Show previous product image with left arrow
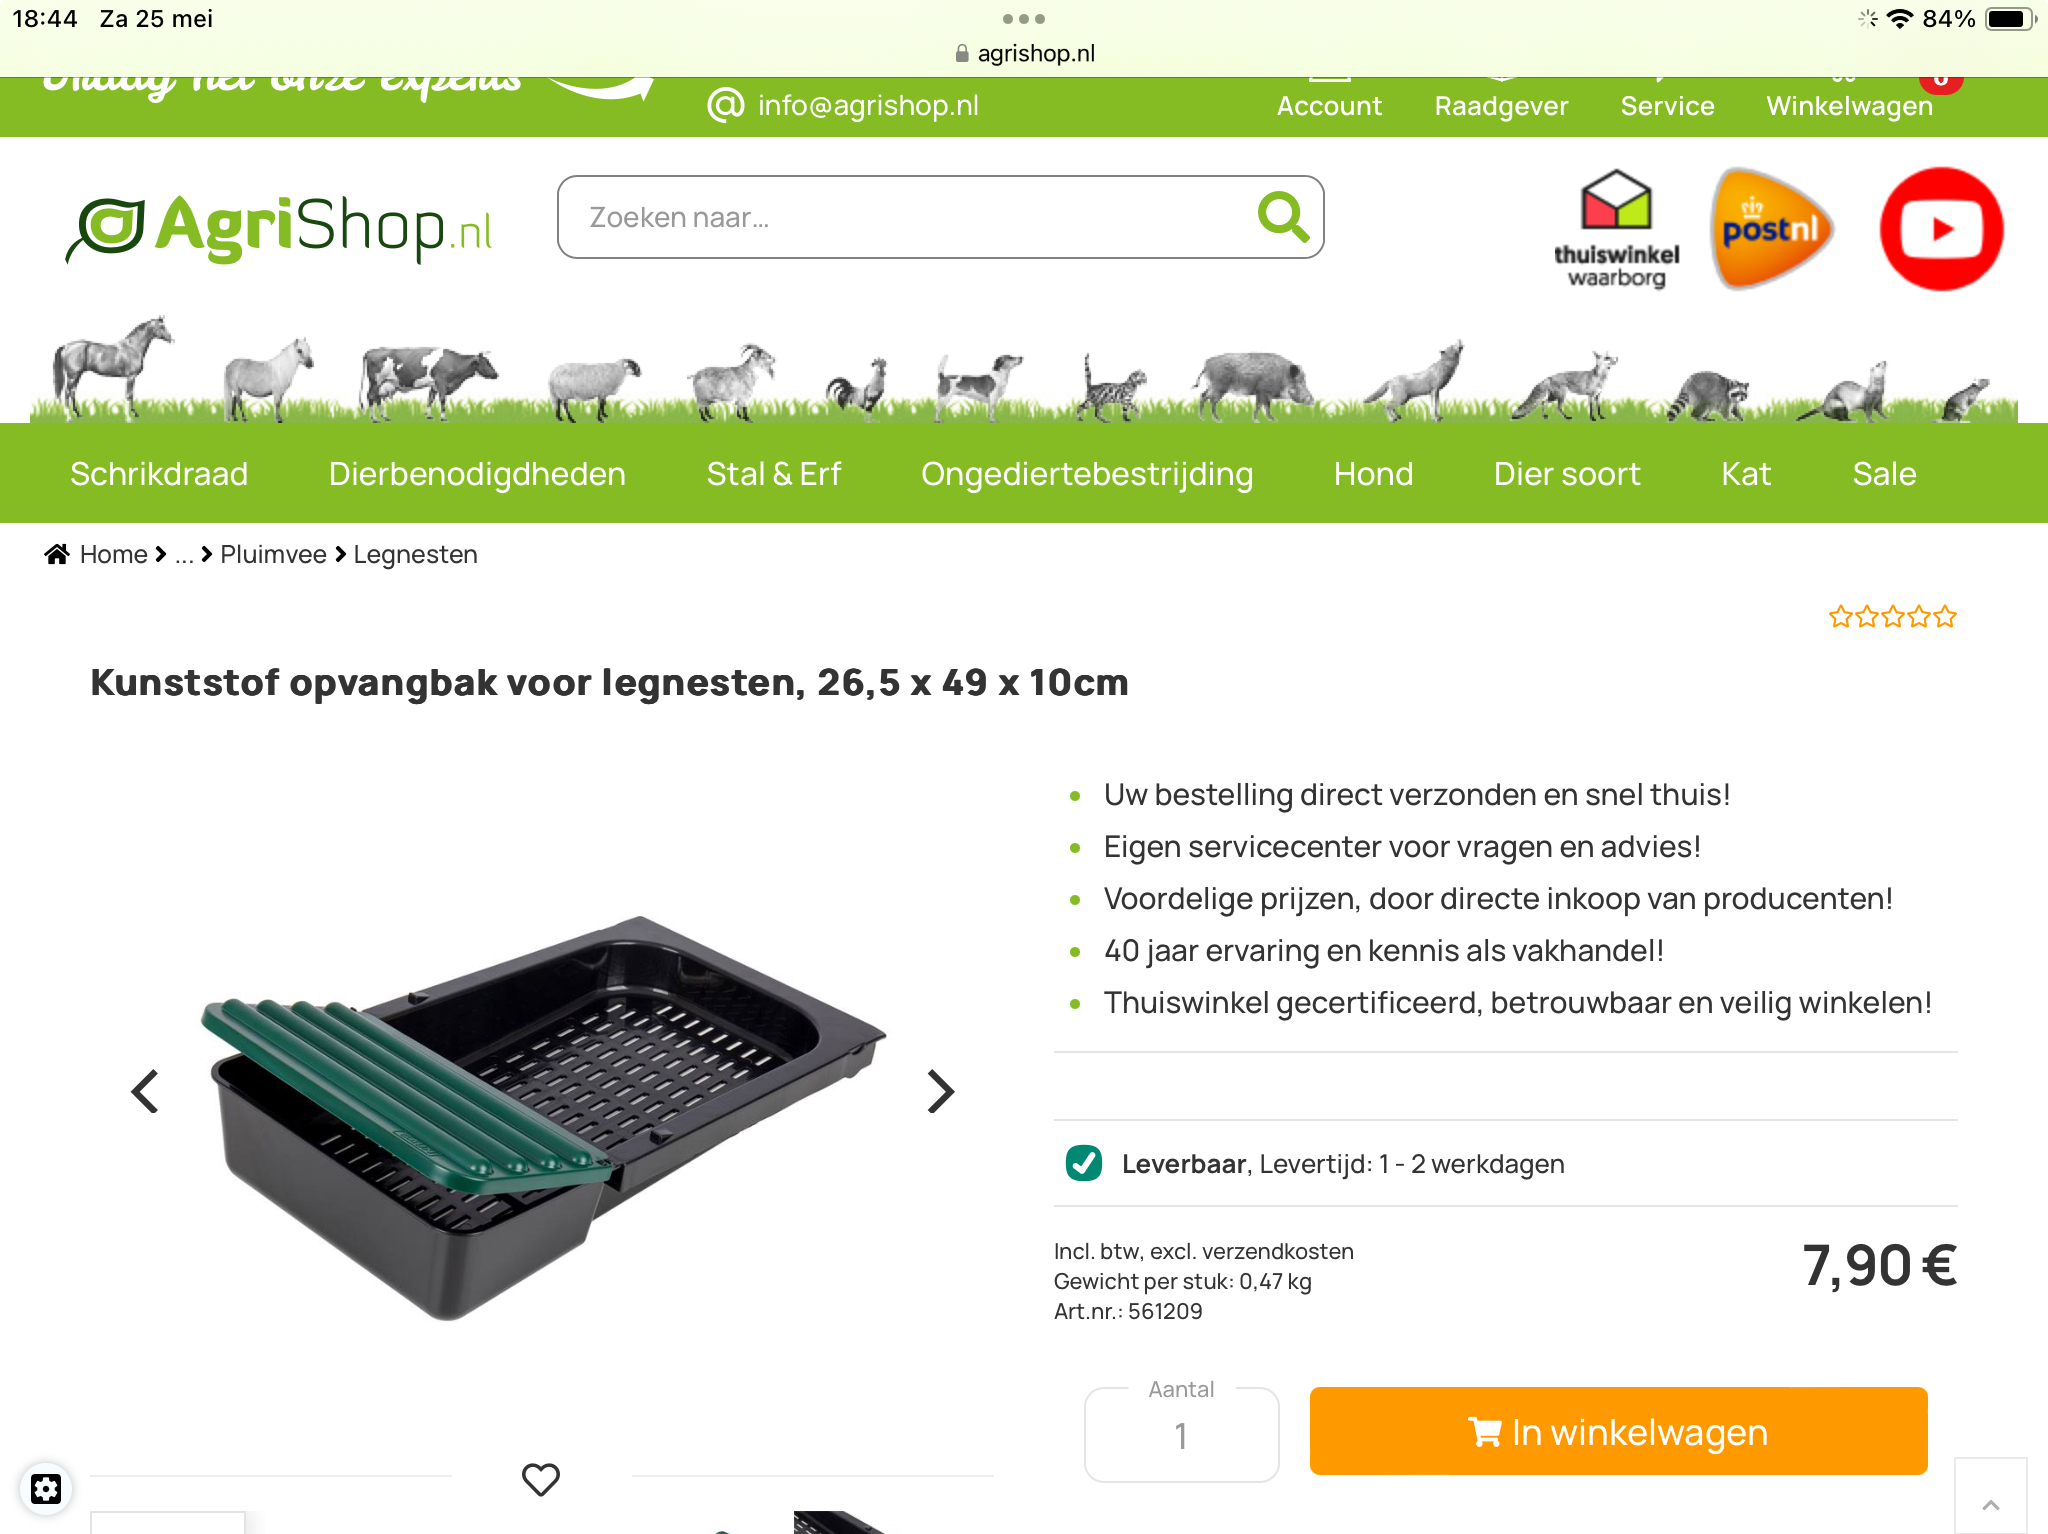This screenshot has width=2048, height=1534. [x=146, y=1091]
